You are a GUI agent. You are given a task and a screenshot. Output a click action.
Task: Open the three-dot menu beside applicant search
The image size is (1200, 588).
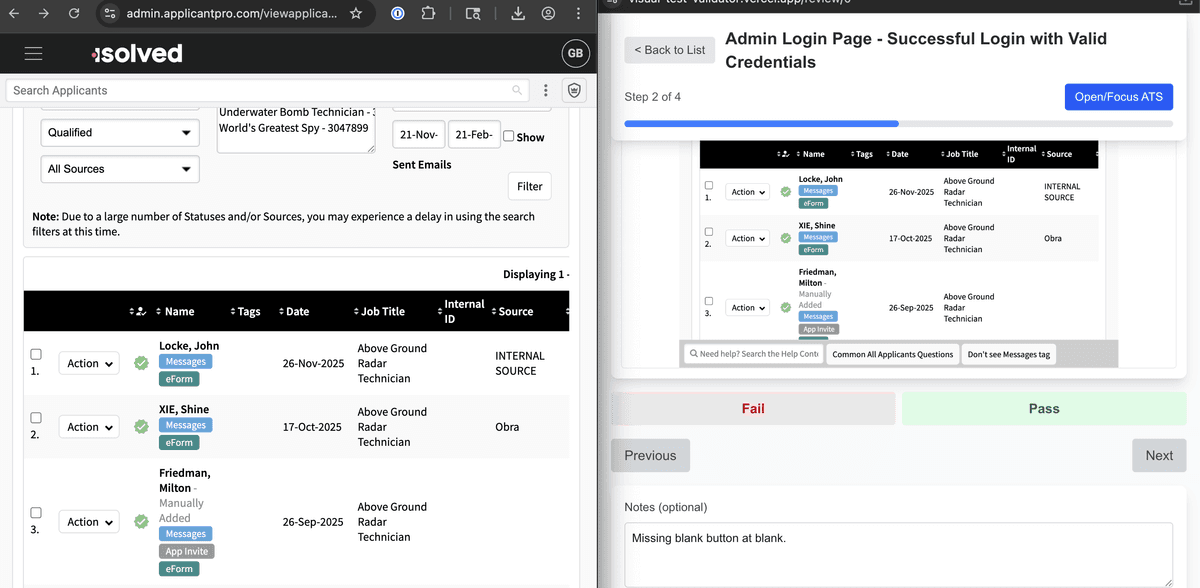coord(545,90)
